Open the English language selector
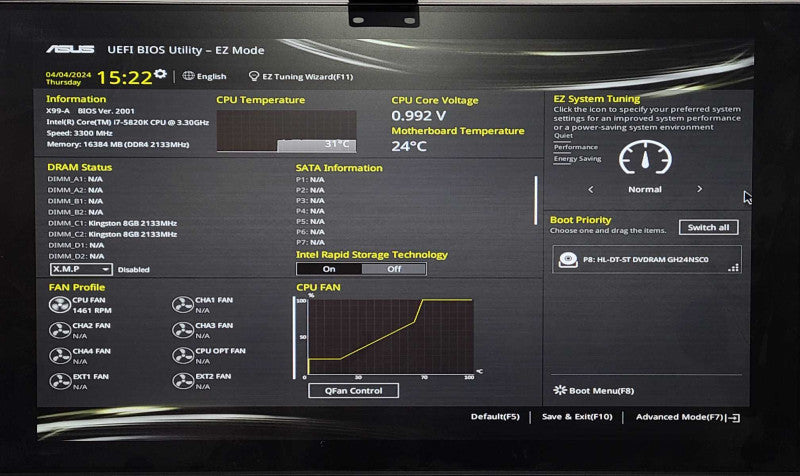The height and width of the screenshot is (476, 800). pyautogui.click(x=205, y=76)
